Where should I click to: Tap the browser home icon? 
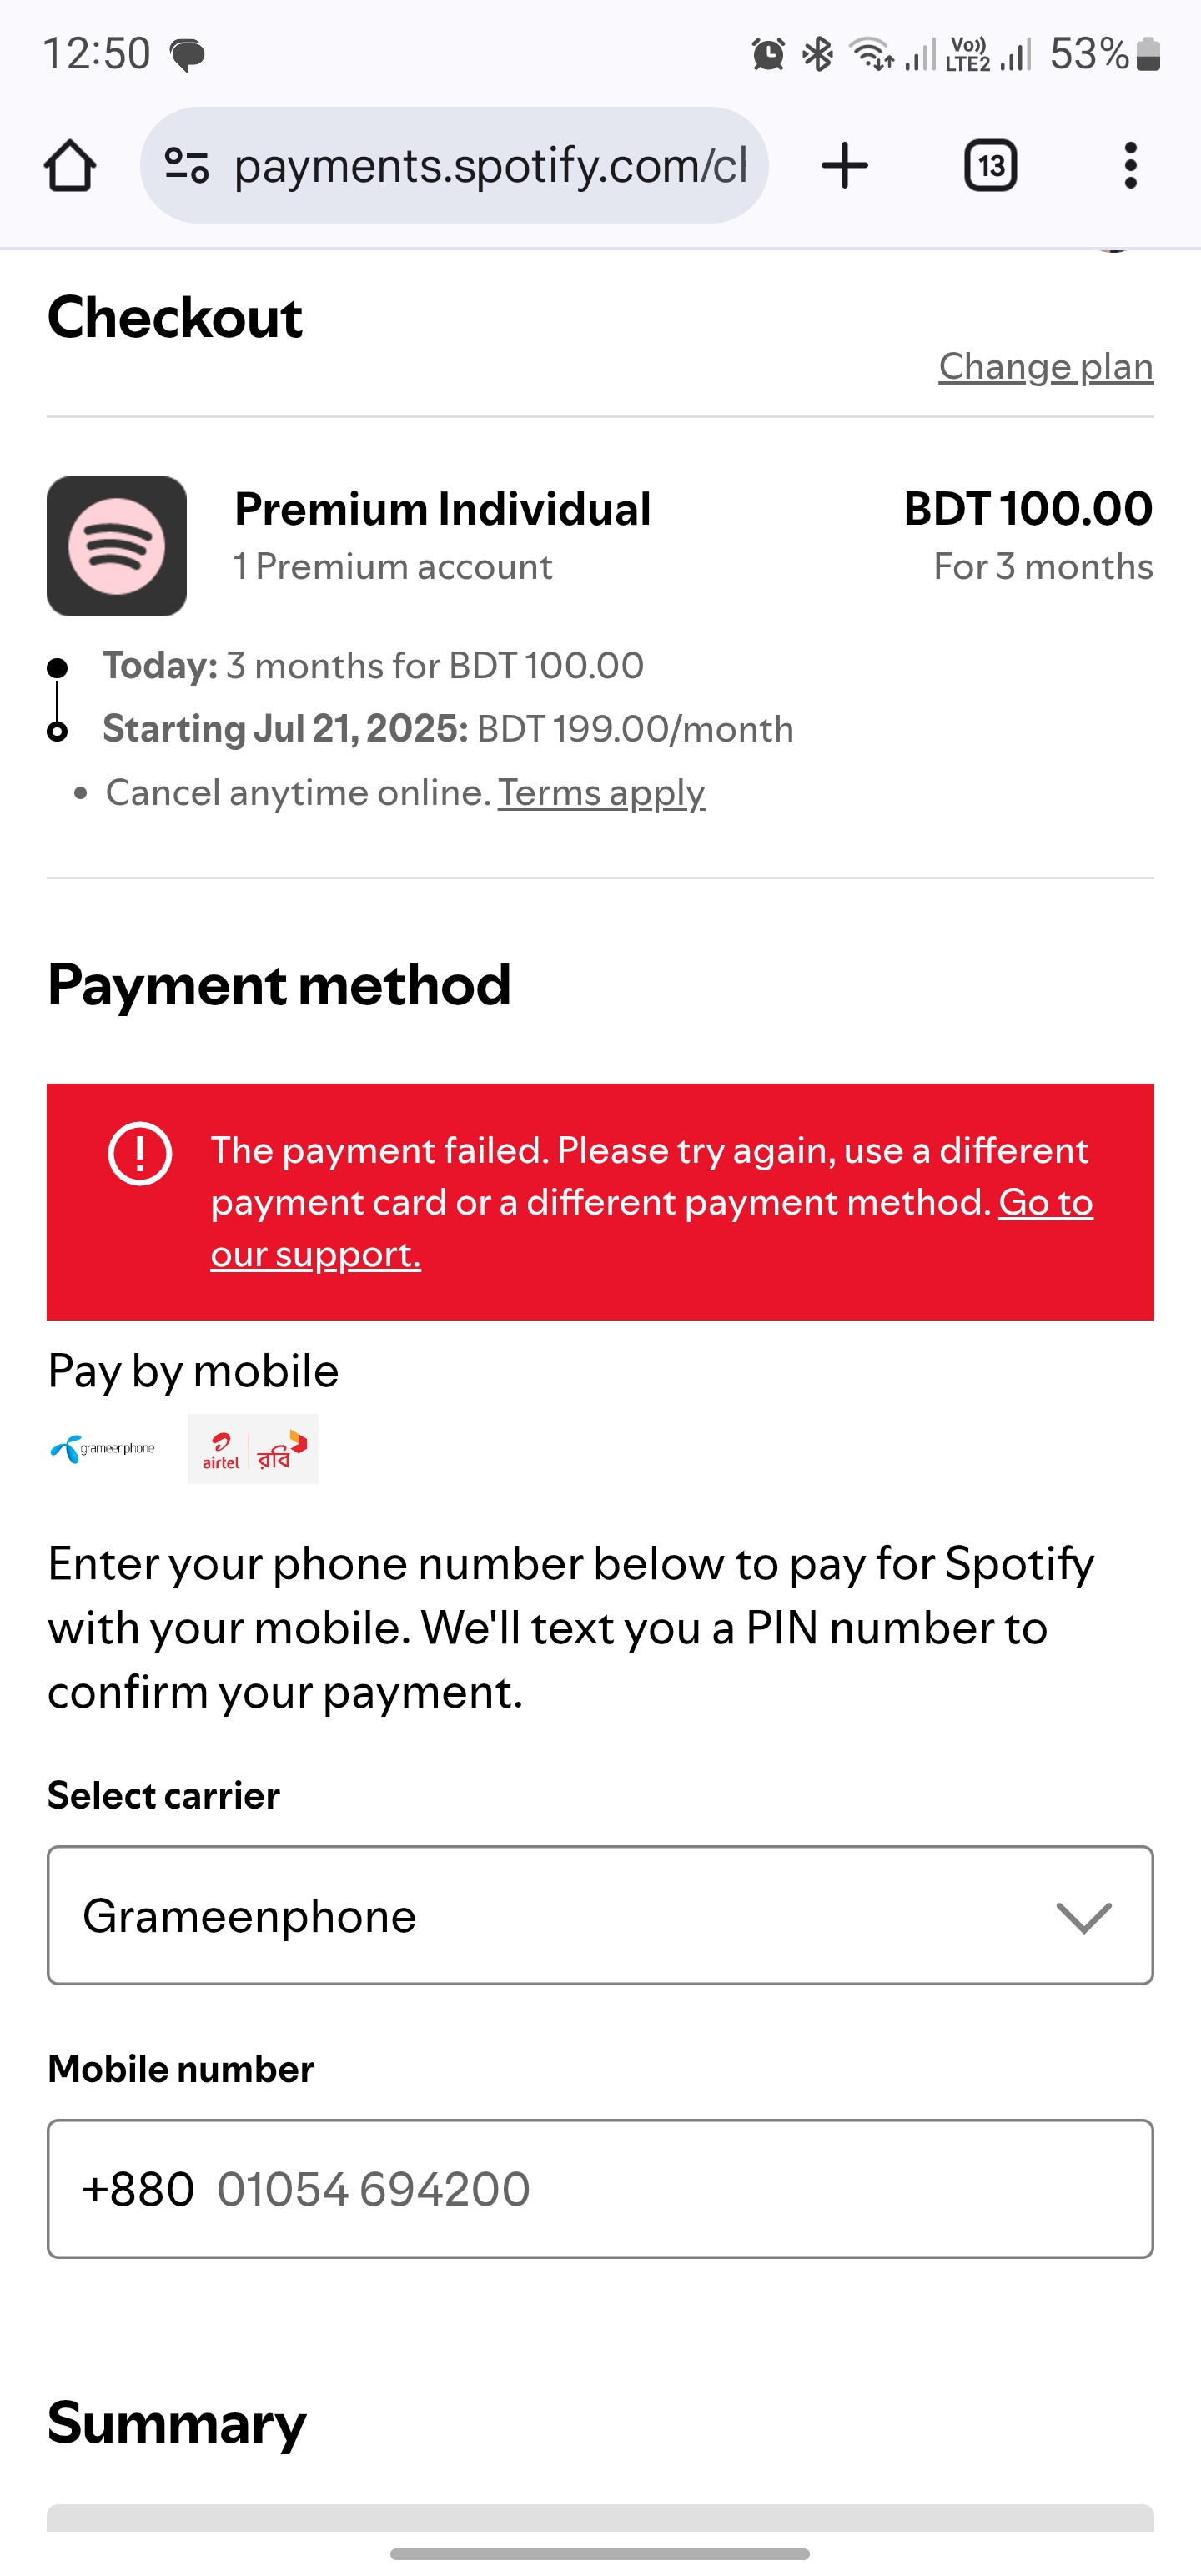click(x=70, y=165)
